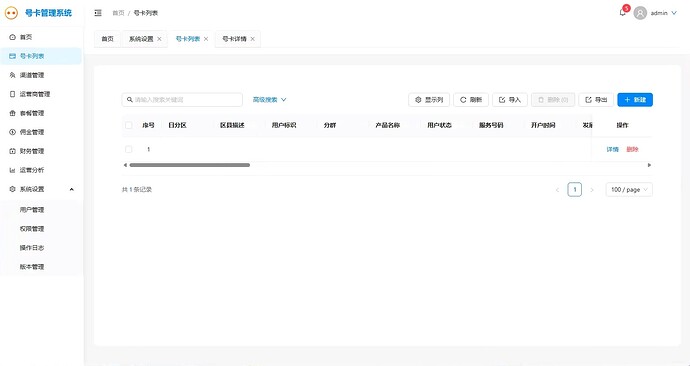Click the 区县描述 column header
Viewport: 690px width, 366px height.
[x=232, y=125]
